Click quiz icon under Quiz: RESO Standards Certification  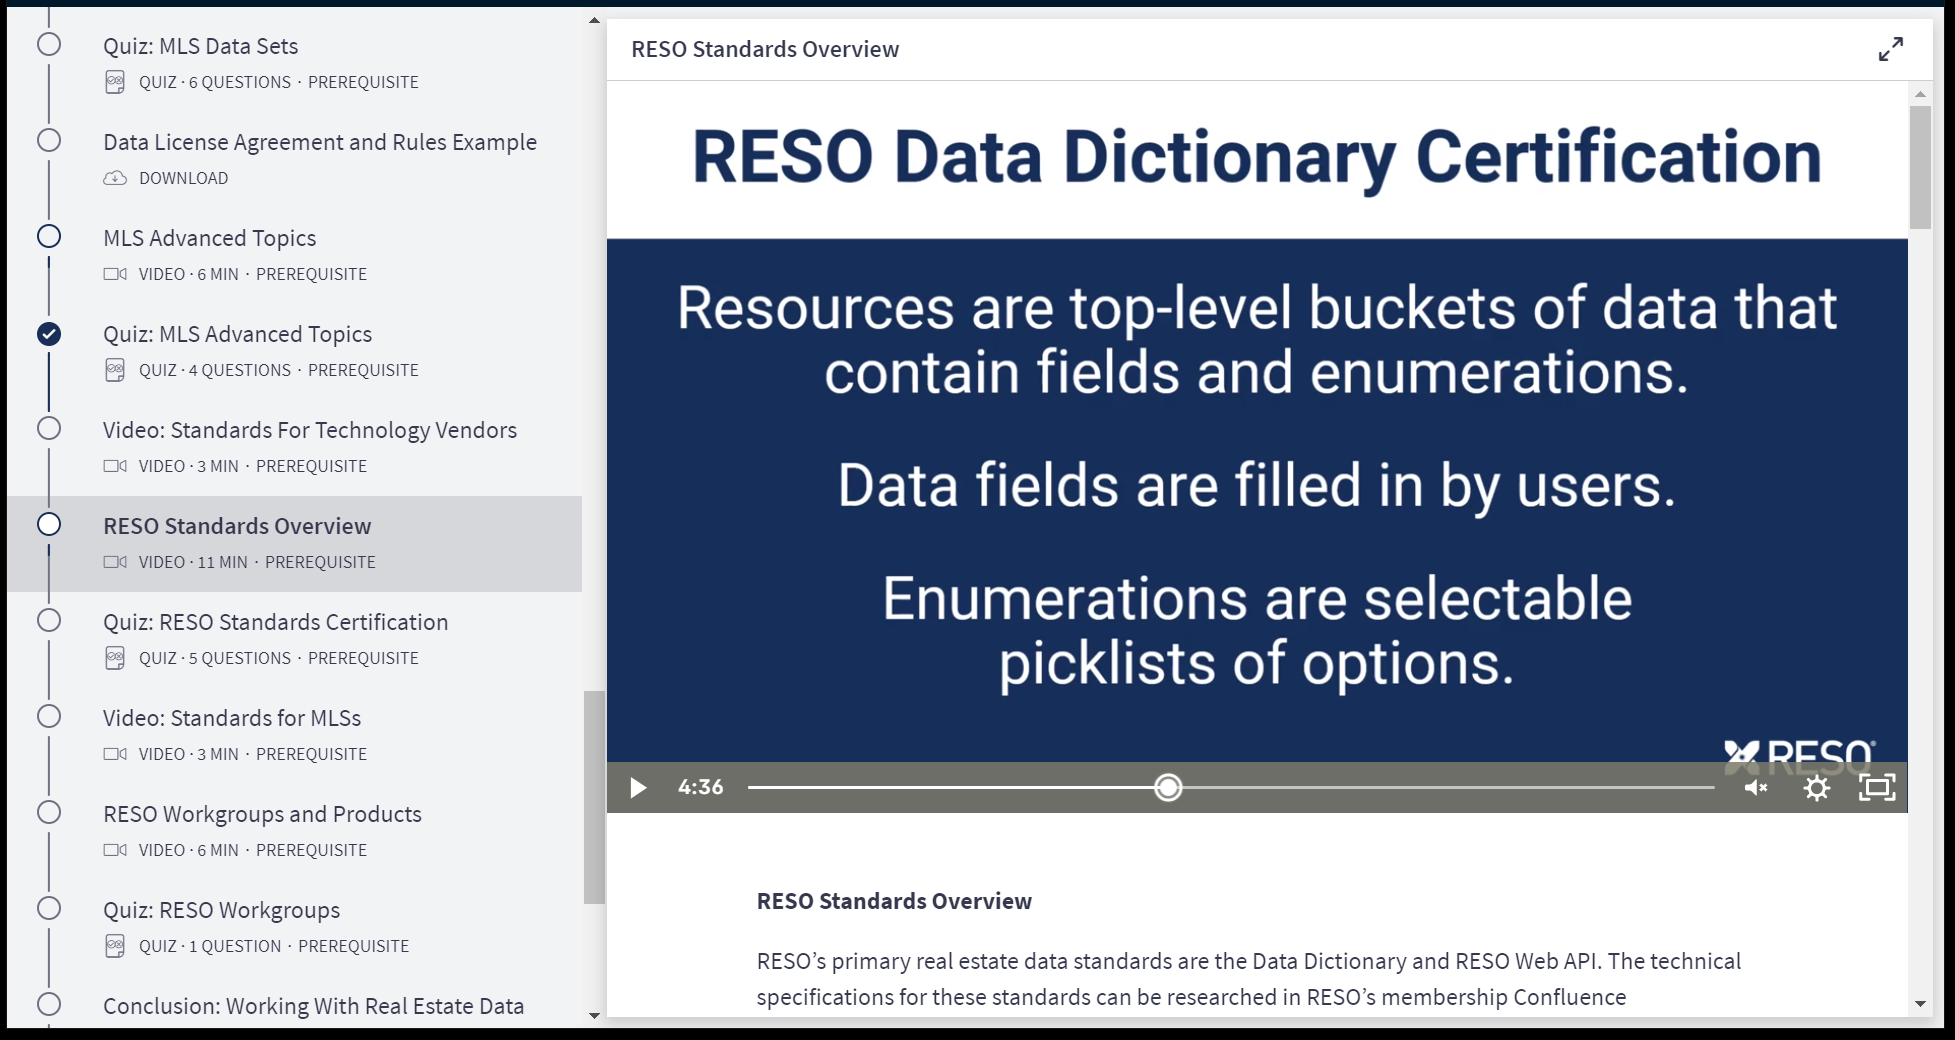point(115,658)
